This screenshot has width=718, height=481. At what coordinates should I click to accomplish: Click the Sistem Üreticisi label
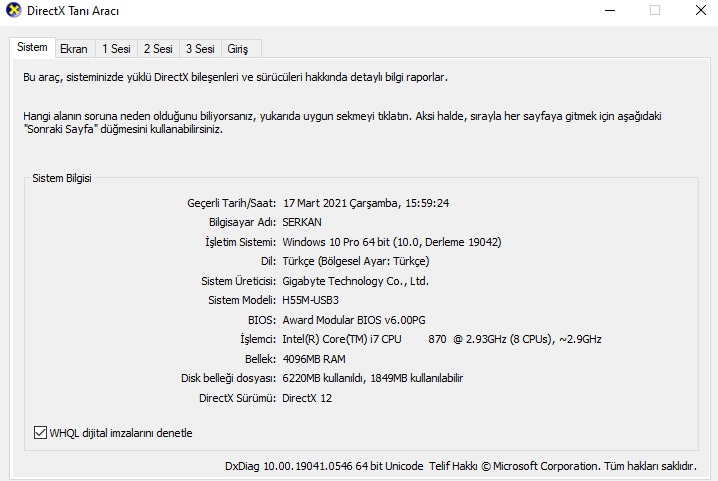tap(239, 281)
